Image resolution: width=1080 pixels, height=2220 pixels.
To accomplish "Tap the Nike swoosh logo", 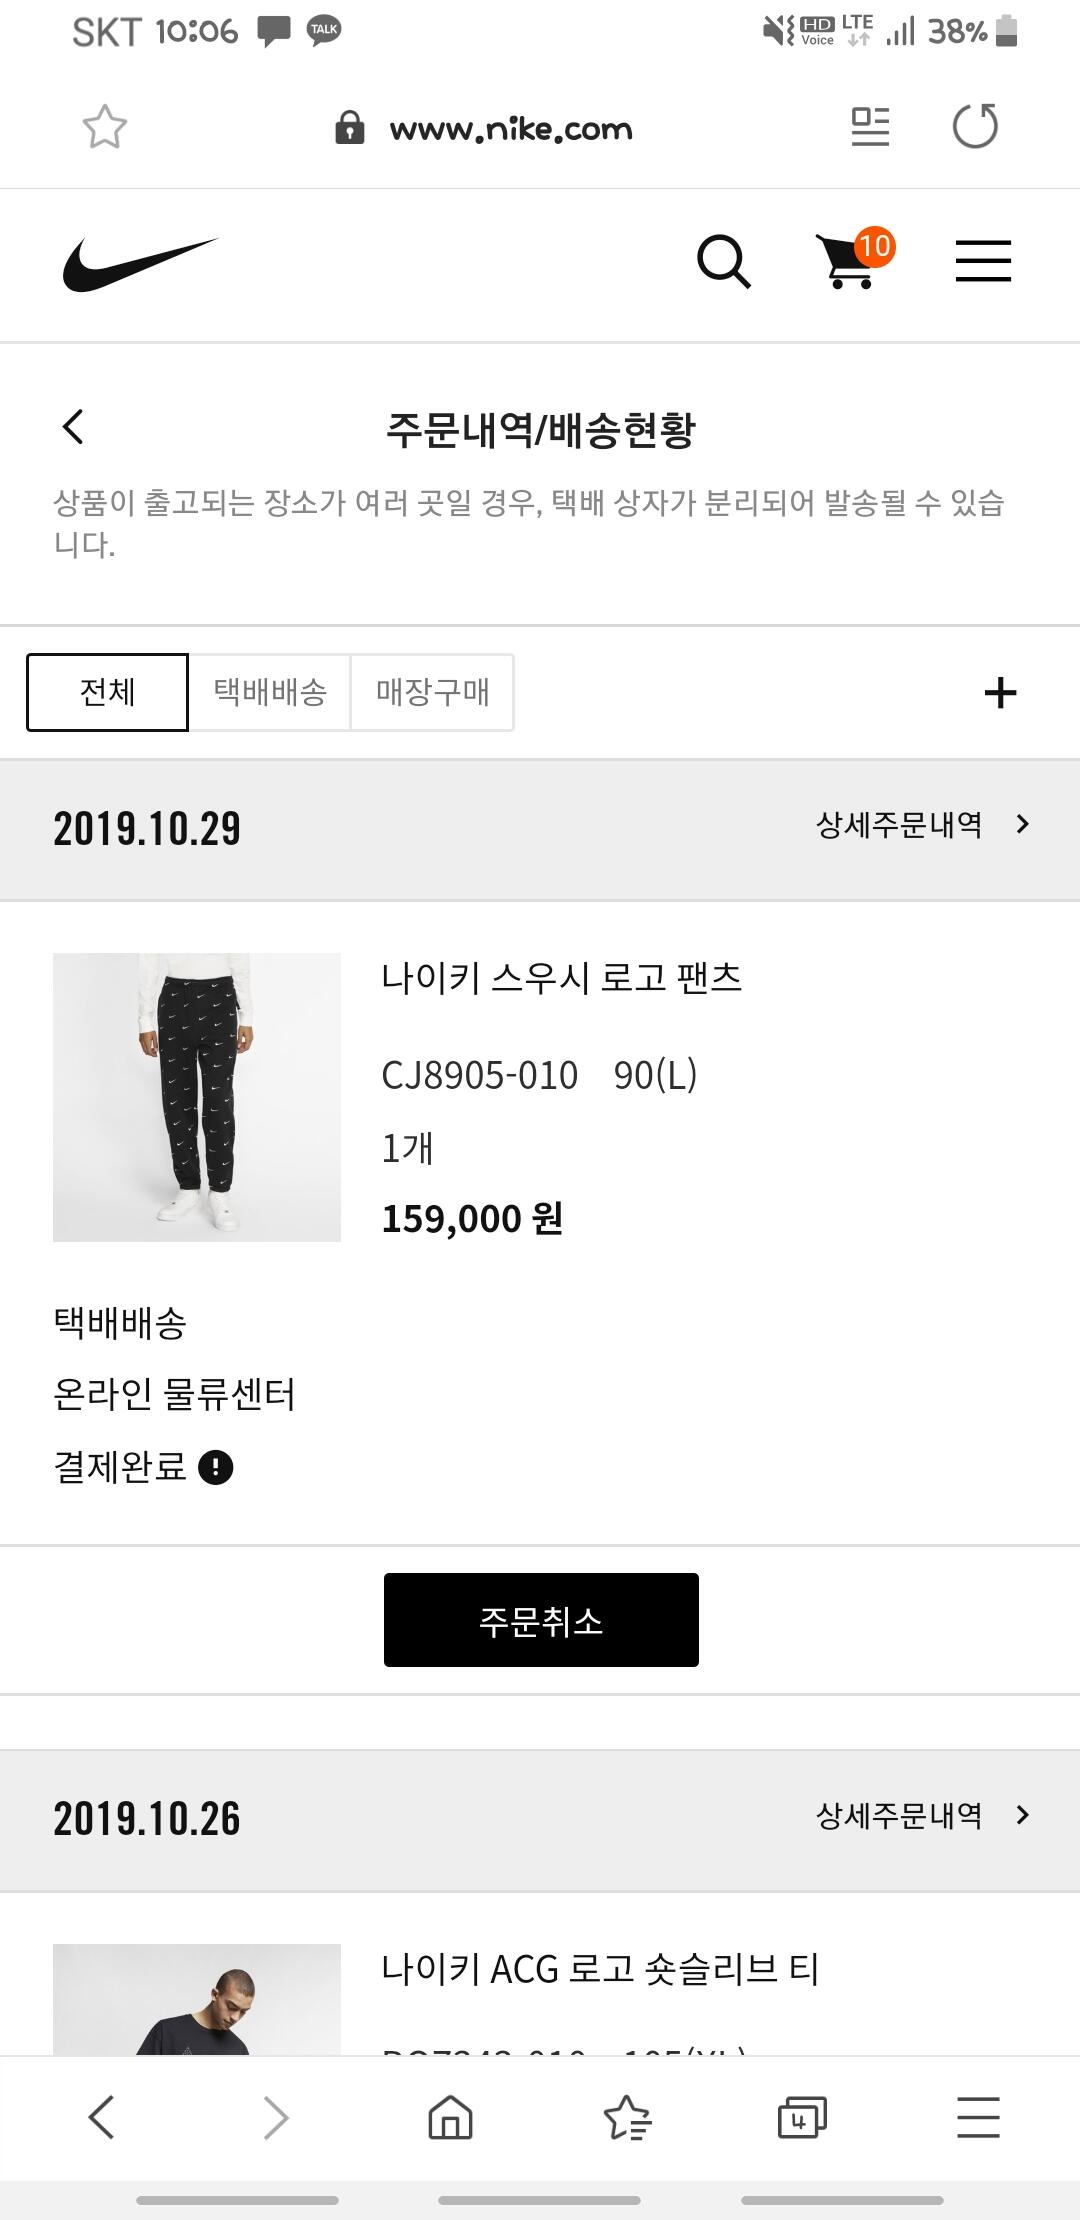I will 141,264.
